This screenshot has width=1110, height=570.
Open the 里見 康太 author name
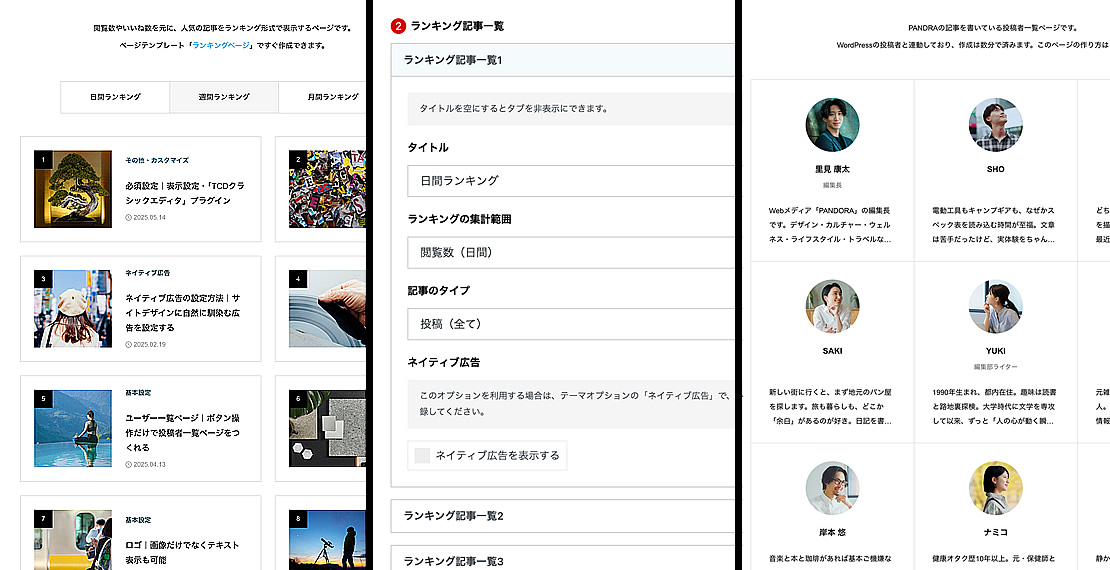[x=832, y=170]
